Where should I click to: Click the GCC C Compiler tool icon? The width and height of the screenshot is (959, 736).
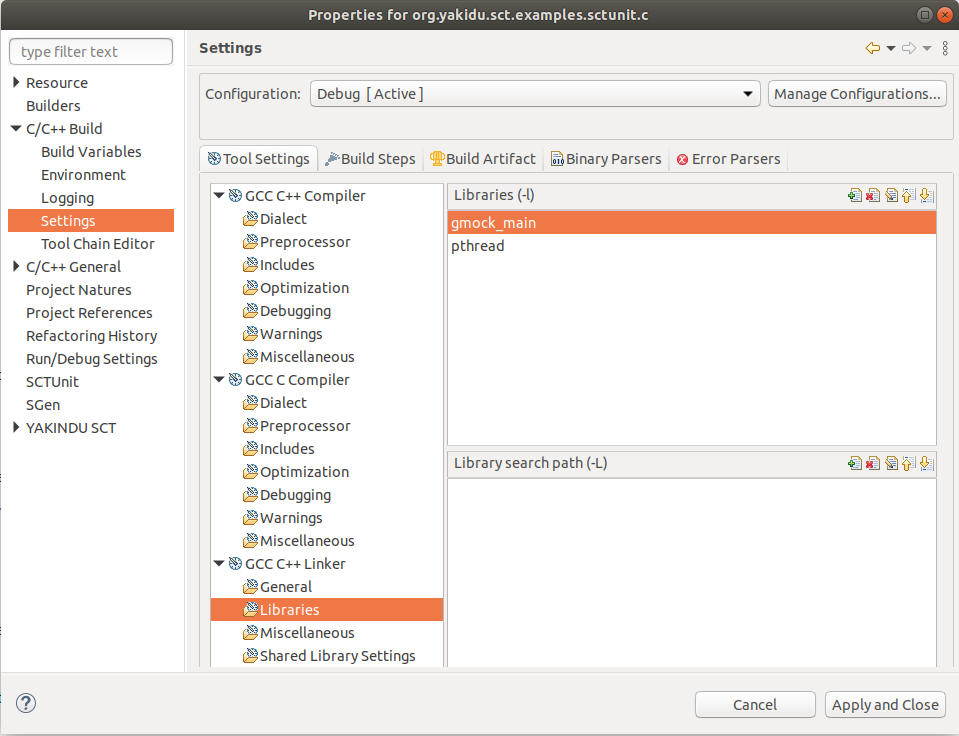click(x=235, y=380)
